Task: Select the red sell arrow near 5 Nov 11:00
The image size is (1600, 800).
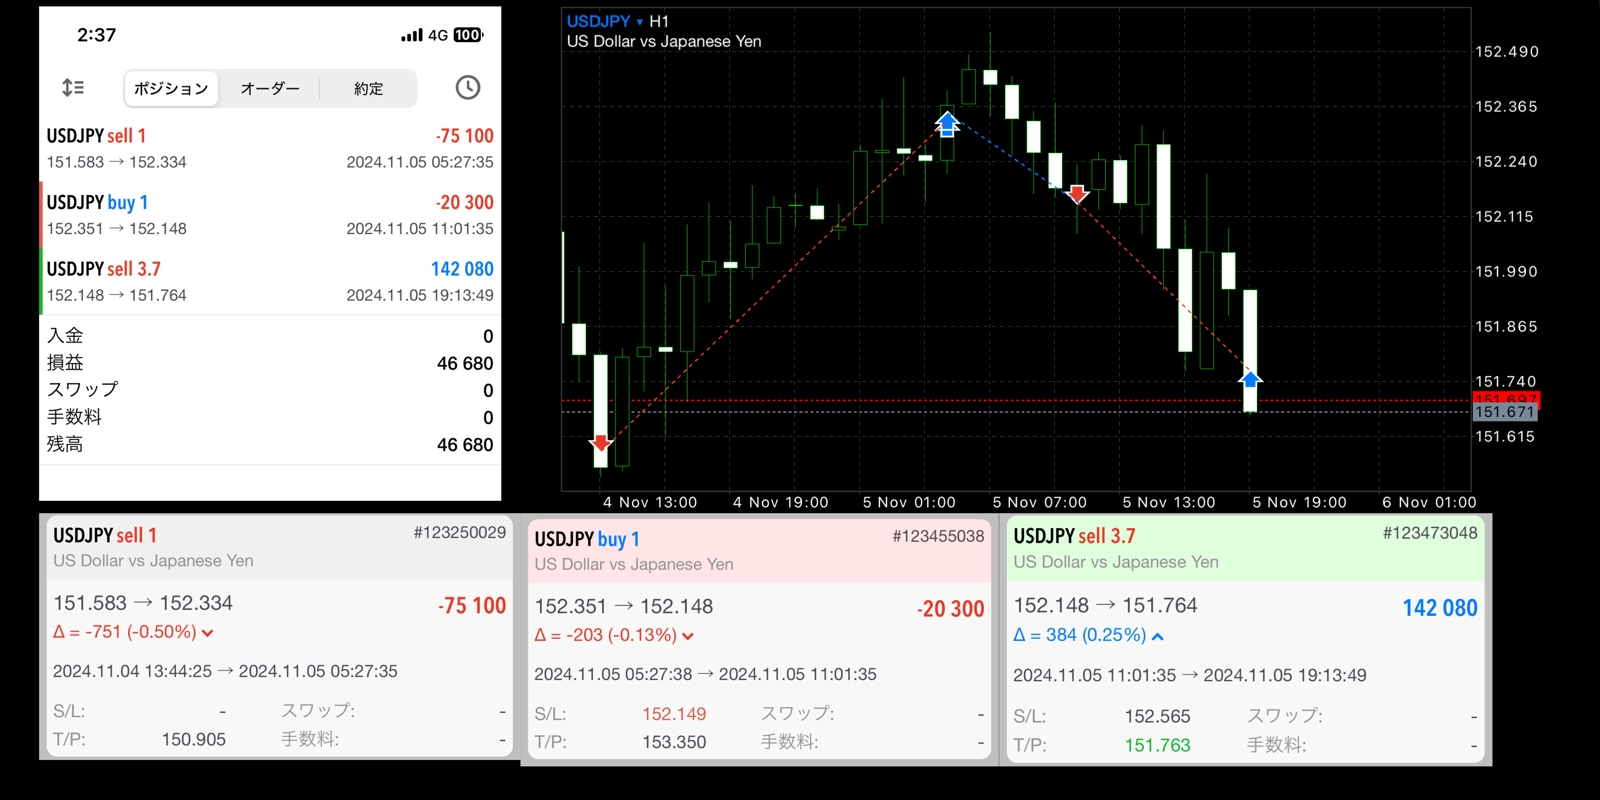Action: pos(1077,194)
